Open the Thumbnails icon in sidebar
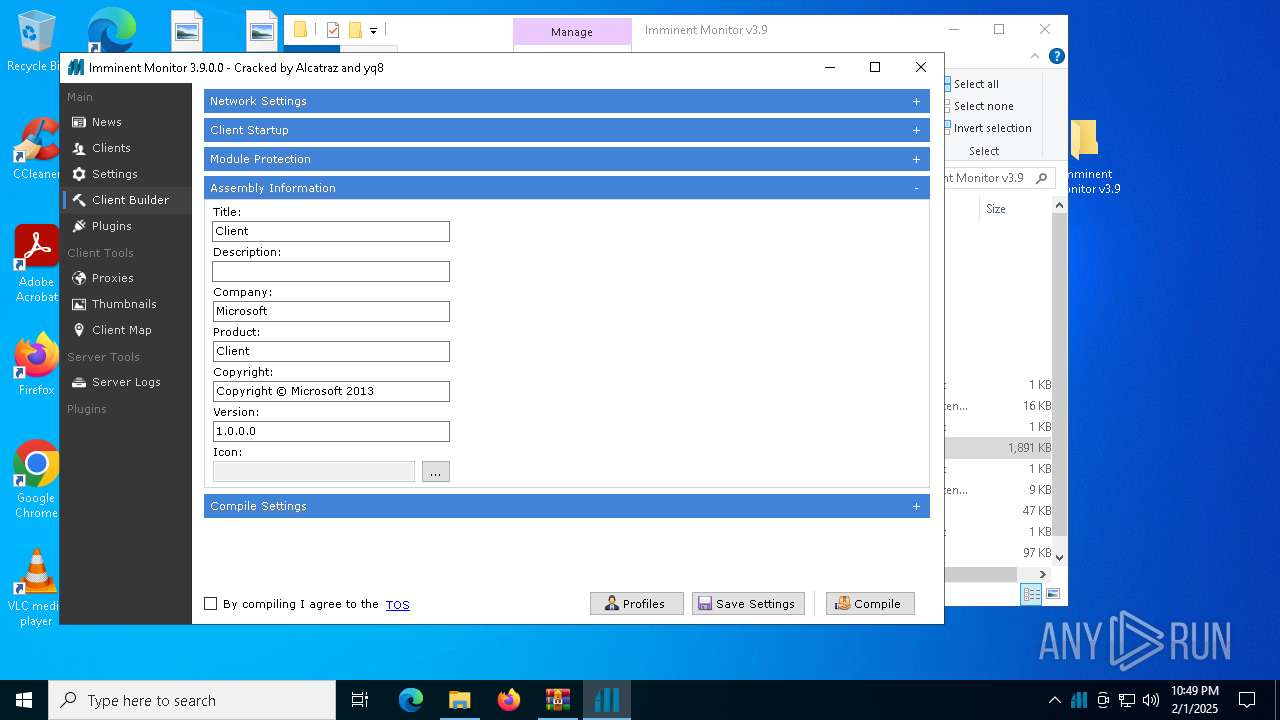The image size is (1280, 720). point(79,304)
